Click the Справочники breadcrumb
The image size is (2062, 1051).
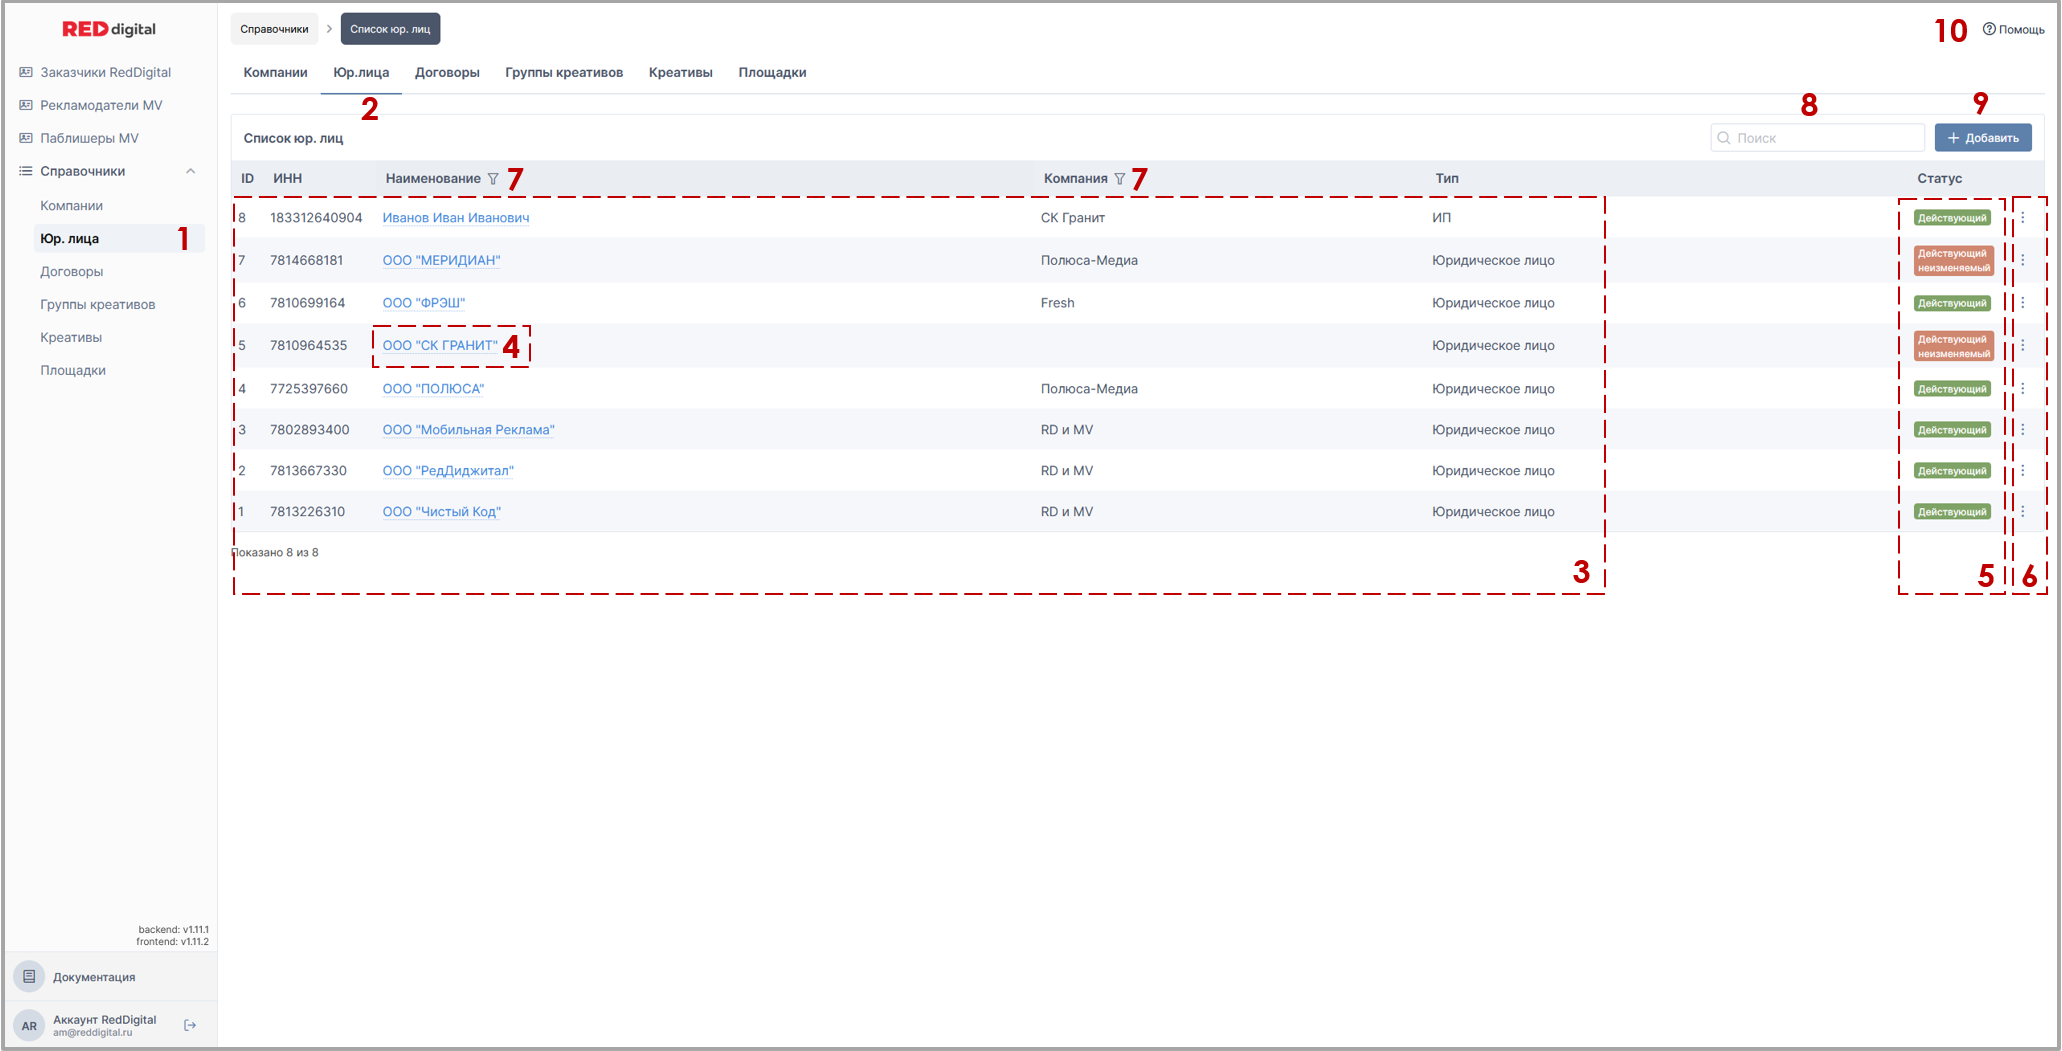pyautogui.click(x=274, y=29)
